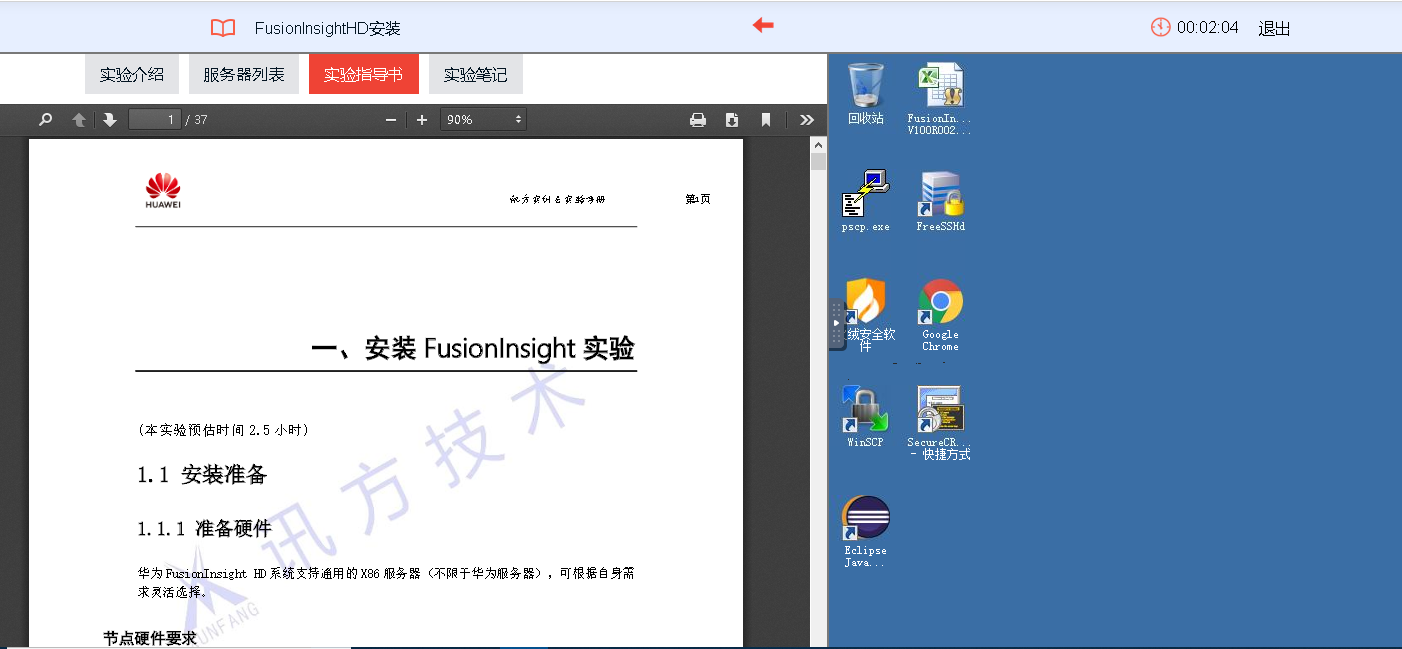Image resolution: width=1402 pixels, height=649 pixels.
Task: Open the zoom level 90% dropdown
Action: pos(483,119)
